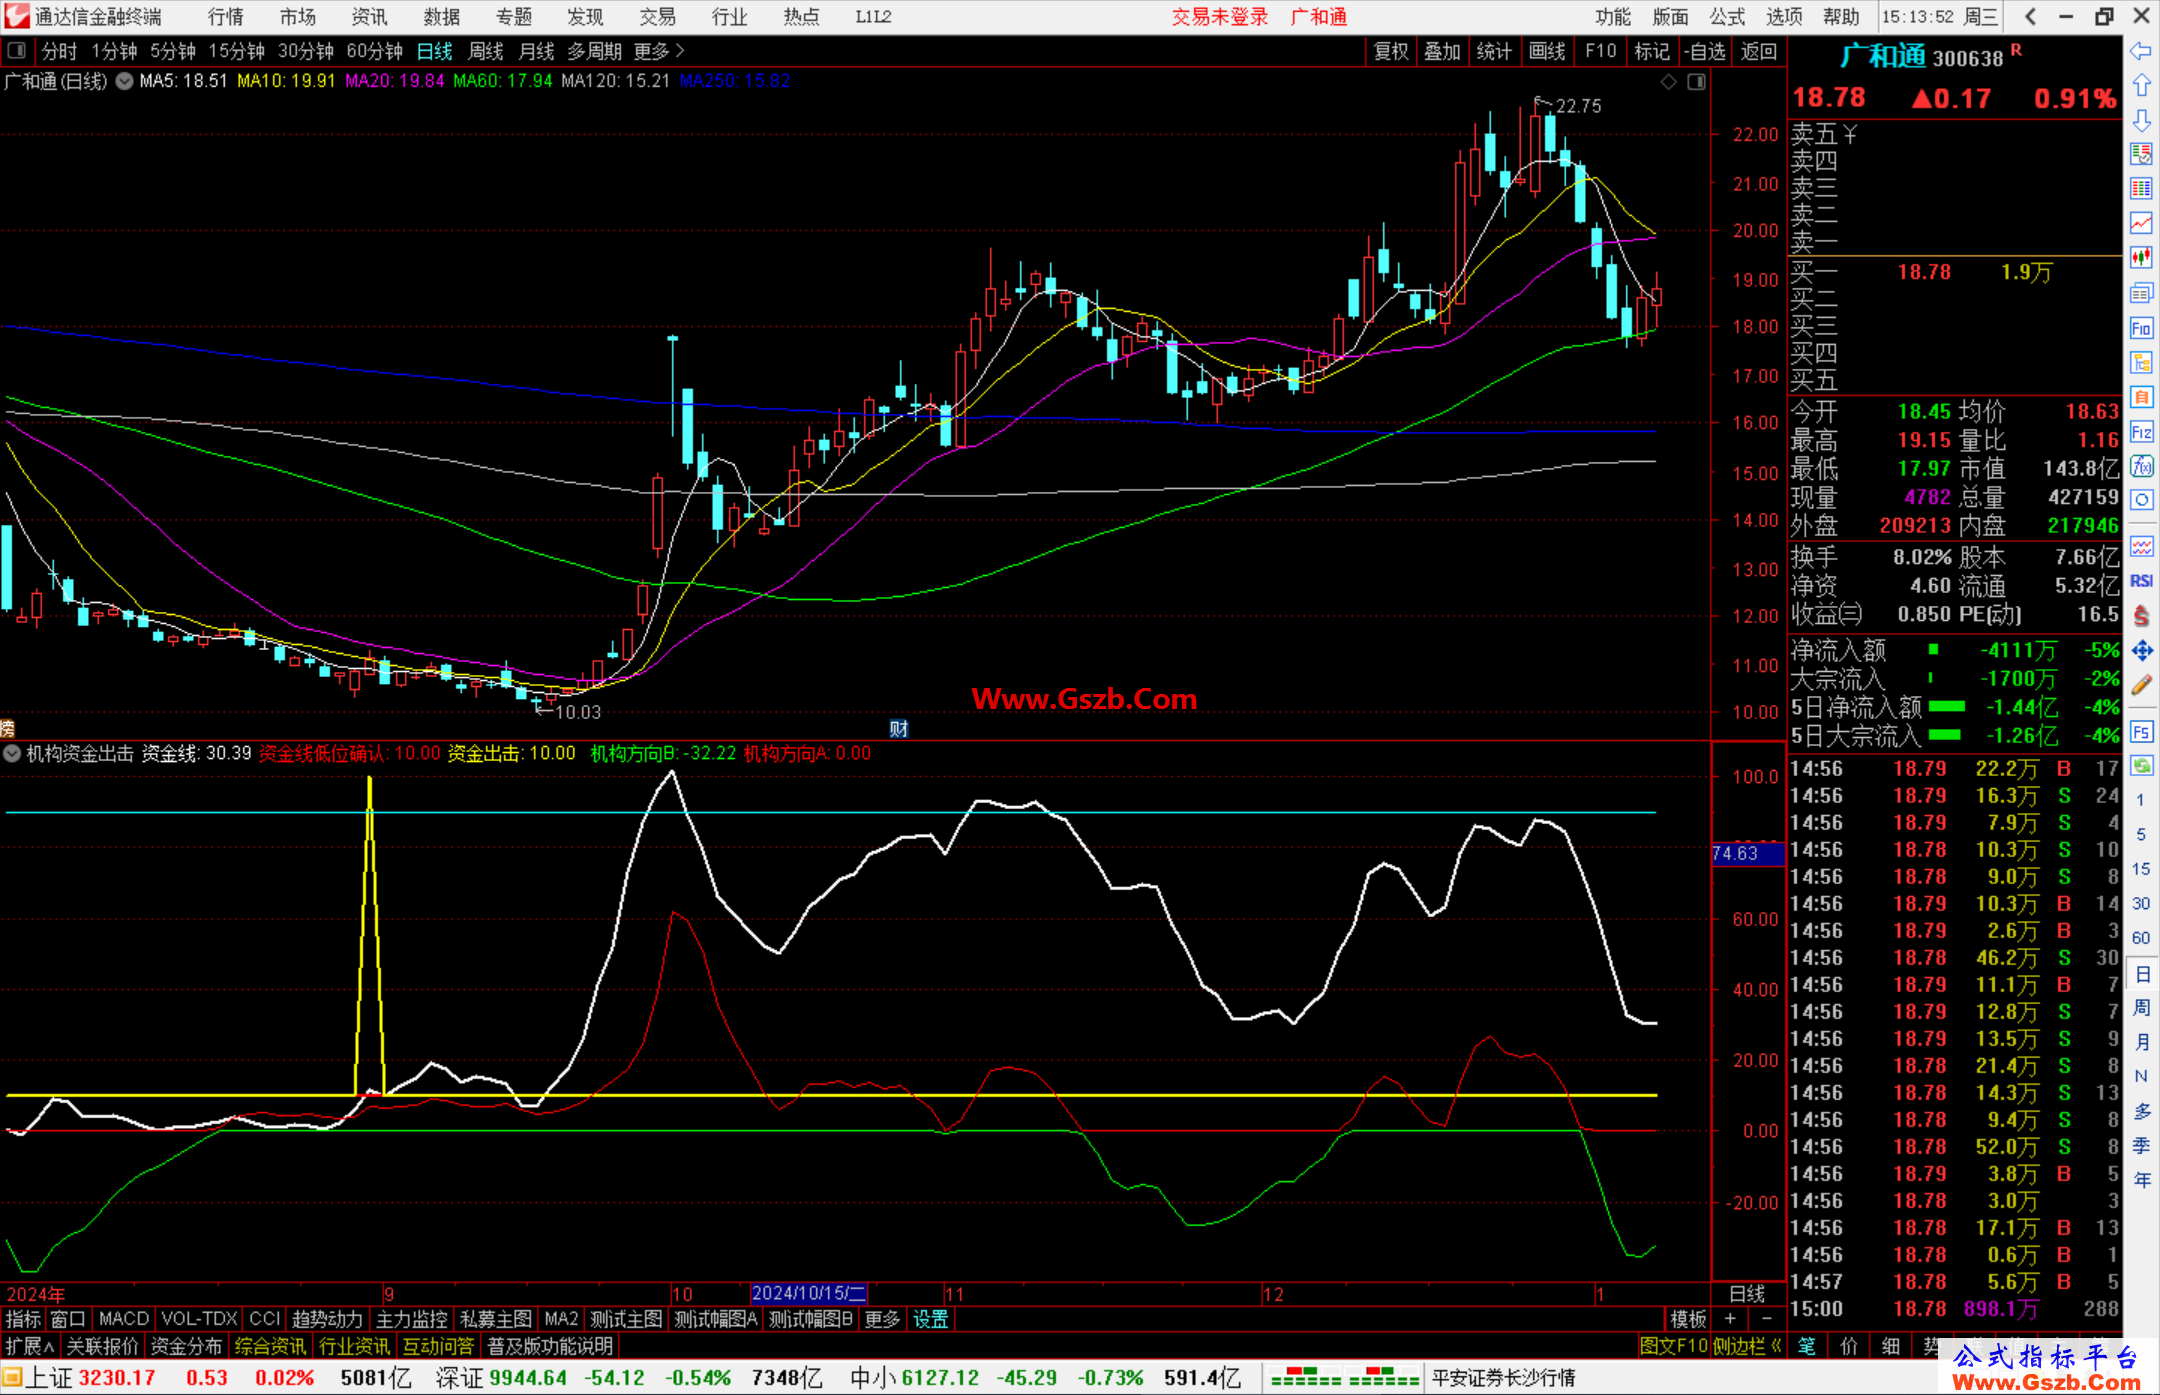This screenshot has width=2160, height=1395.
Task: Open the quote list settings icon in sidebar
Action: (x=2141, y=154)
